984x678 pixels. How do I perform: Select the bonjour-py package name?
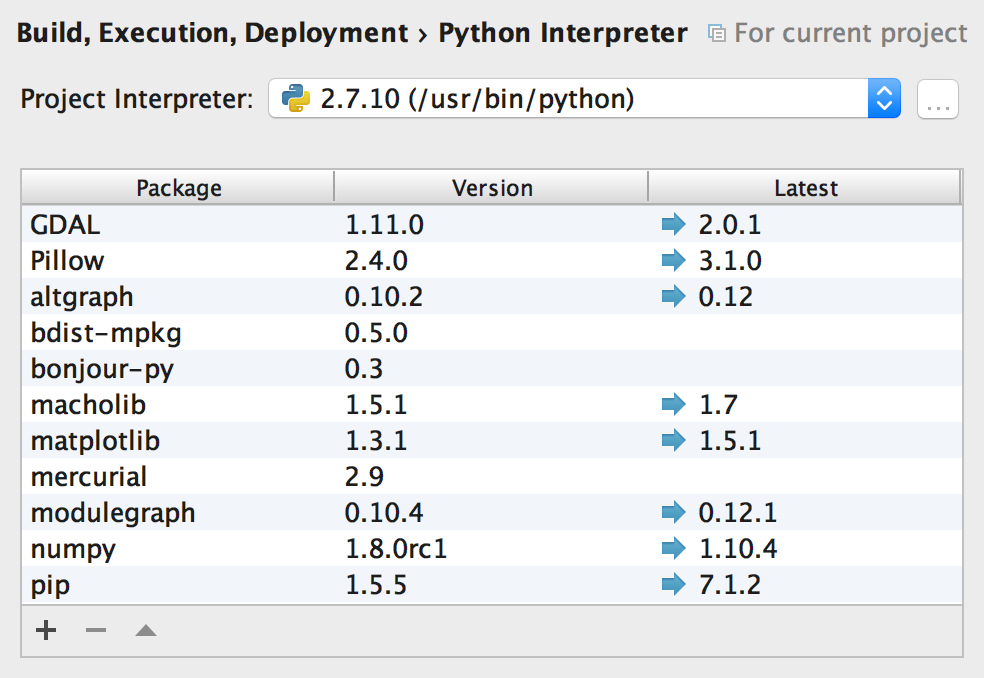[102, 369]
